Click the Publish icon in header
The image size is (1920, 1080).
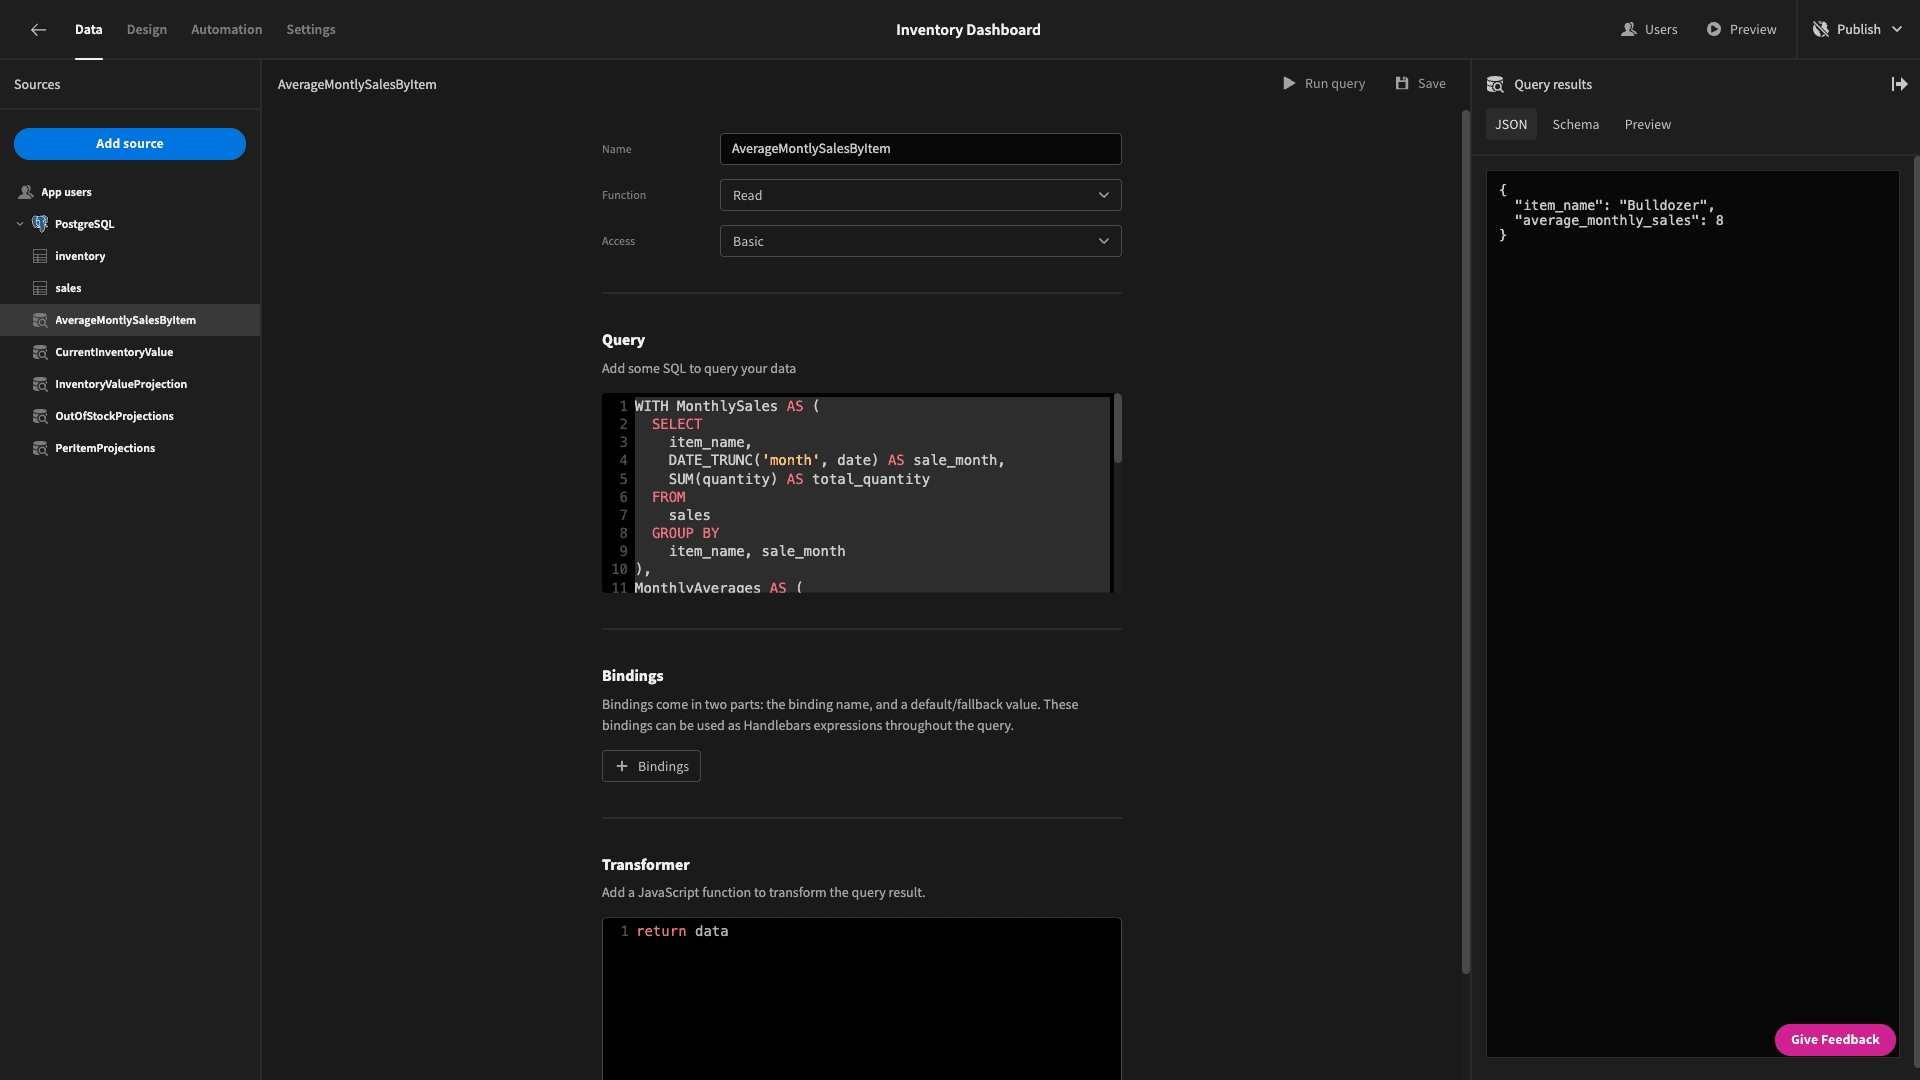pyautogui.click(x=1821, y=30)
